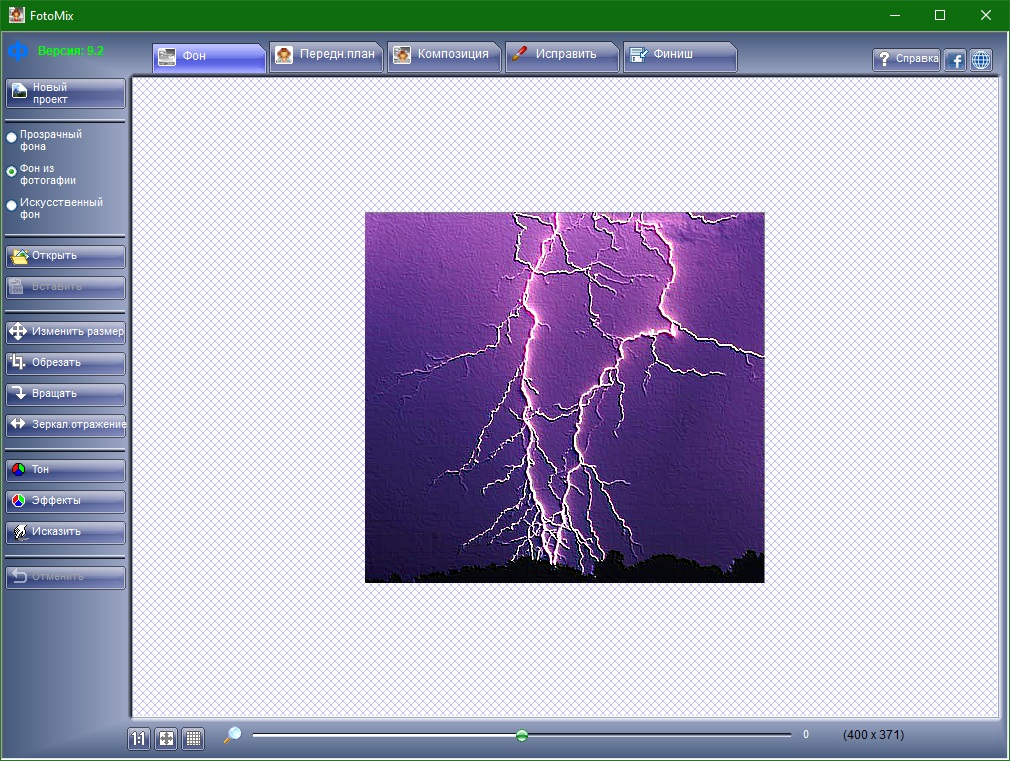Start a new project with Новый проект

point(65,93)
